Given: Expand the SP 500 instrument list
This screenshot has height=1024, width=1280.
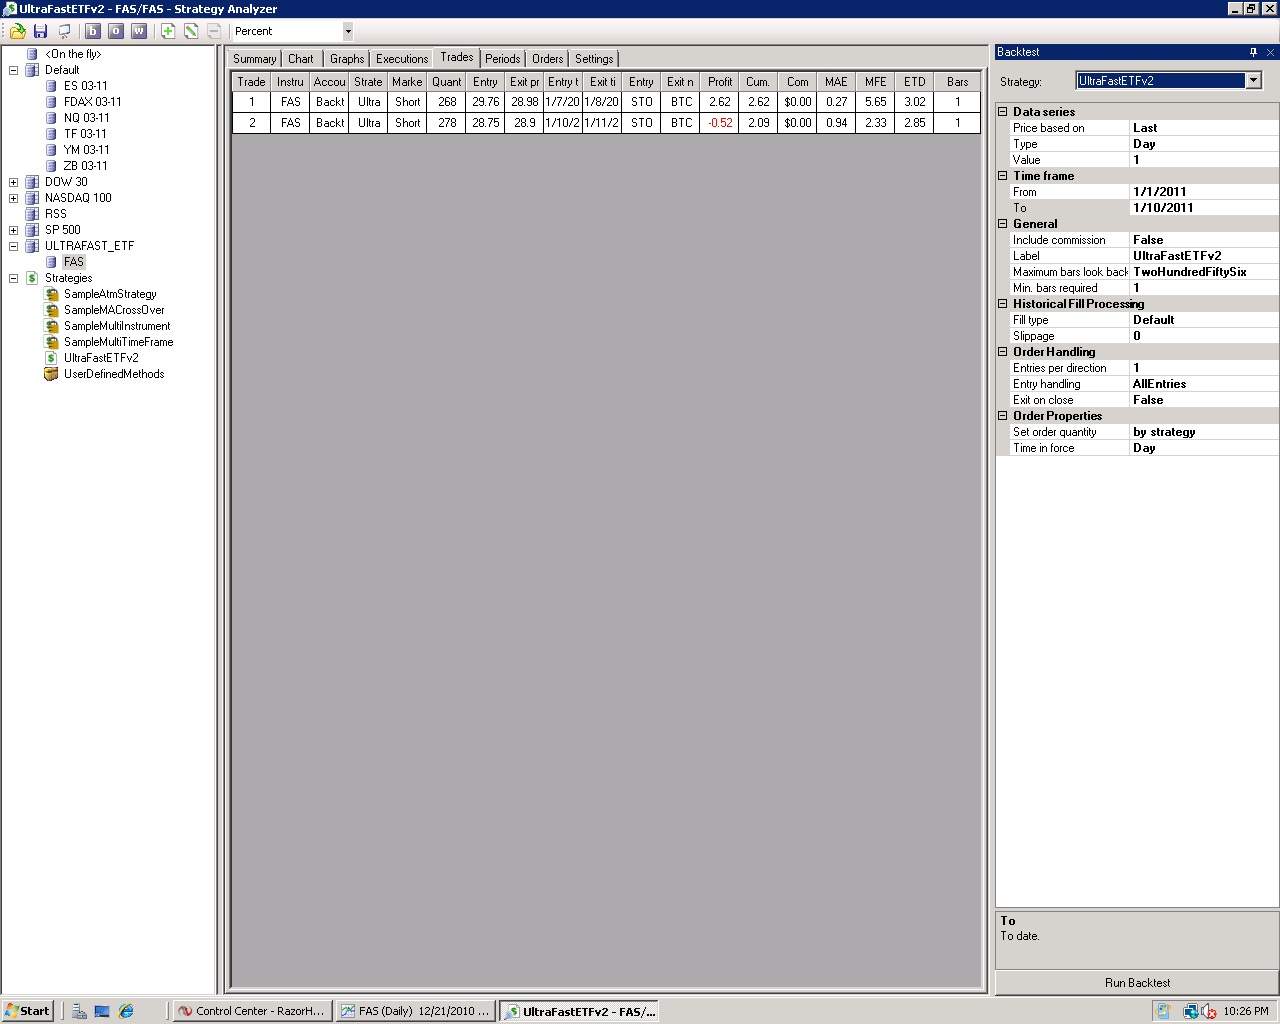Looking at the screenshot, I should pos(14,230).
